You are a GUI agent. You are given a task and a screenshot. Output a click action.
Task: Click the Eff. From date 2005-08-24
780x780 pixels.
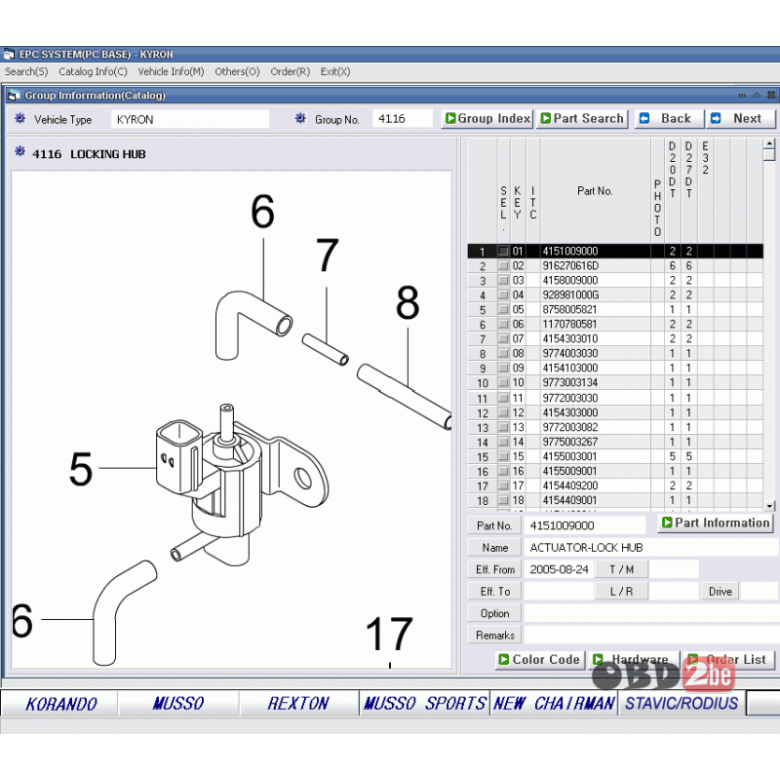[559, 570]
